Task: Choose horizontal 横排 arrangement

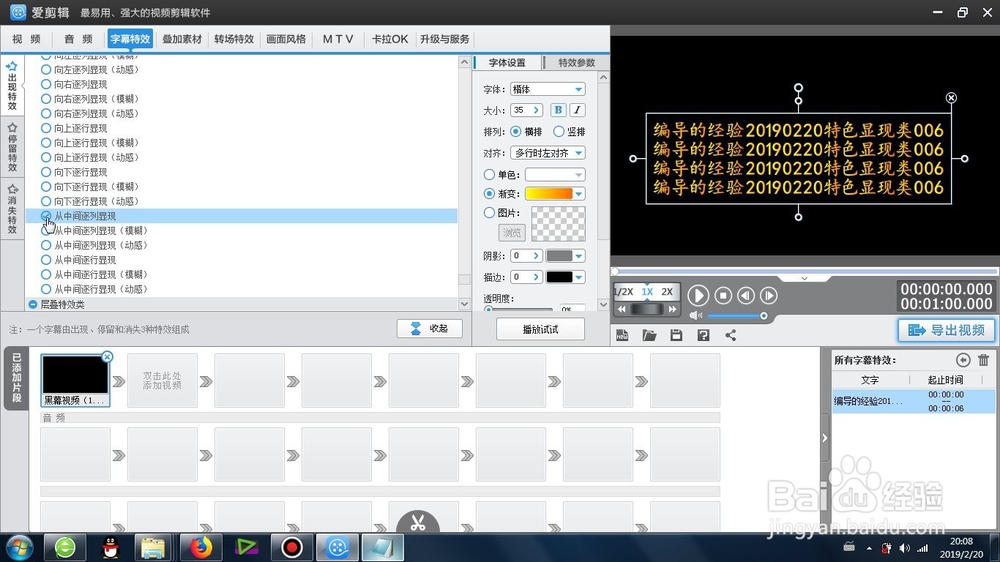Action: tap(515, 131)
